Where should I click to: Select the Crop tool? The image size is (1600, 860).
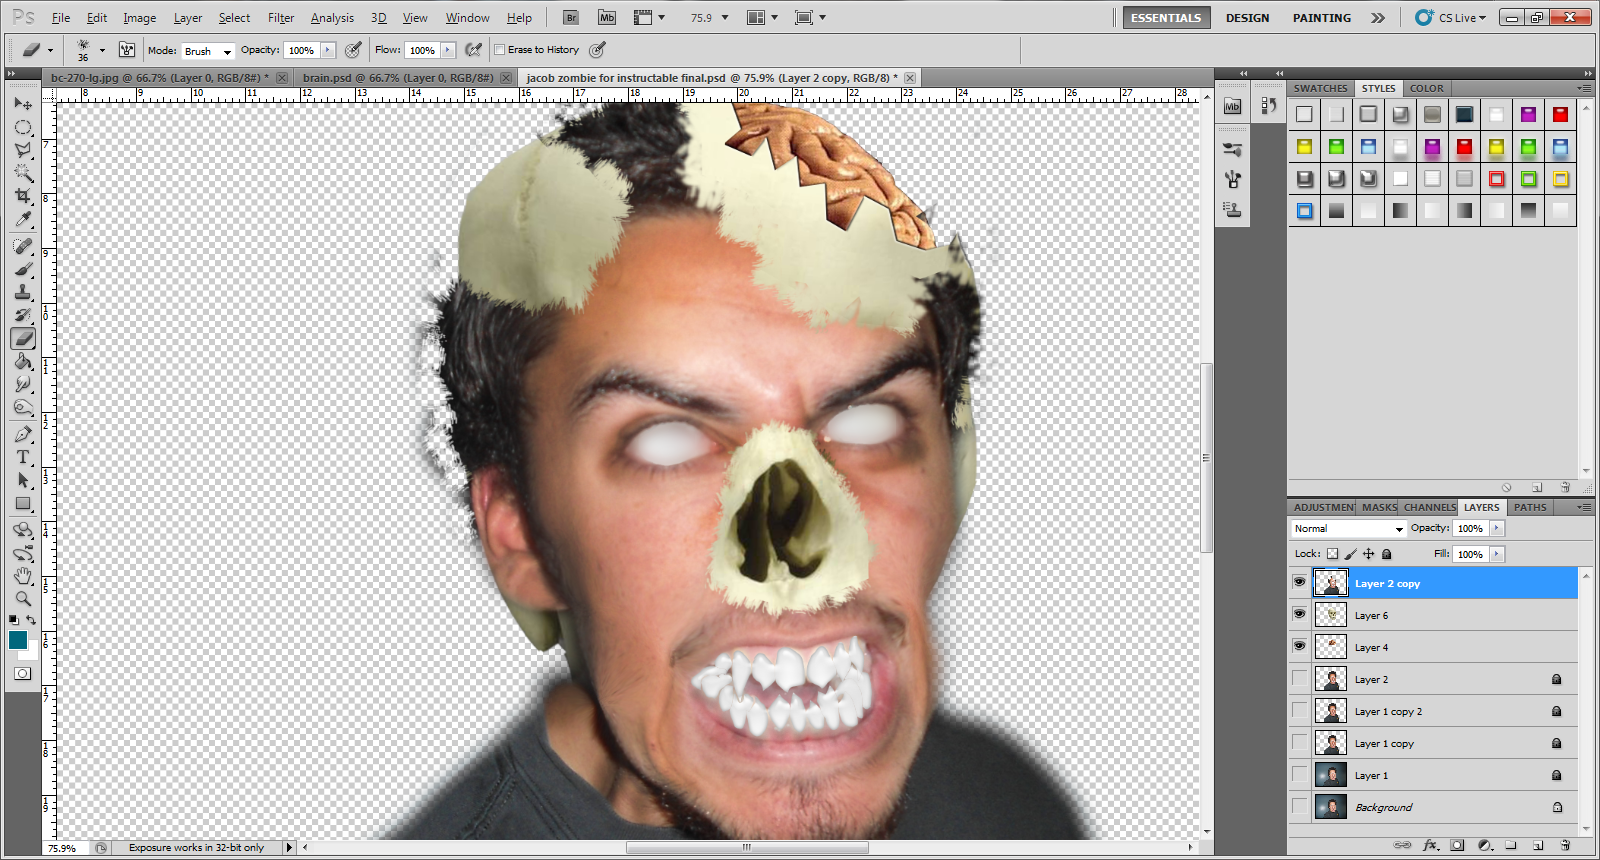point(23,197)
